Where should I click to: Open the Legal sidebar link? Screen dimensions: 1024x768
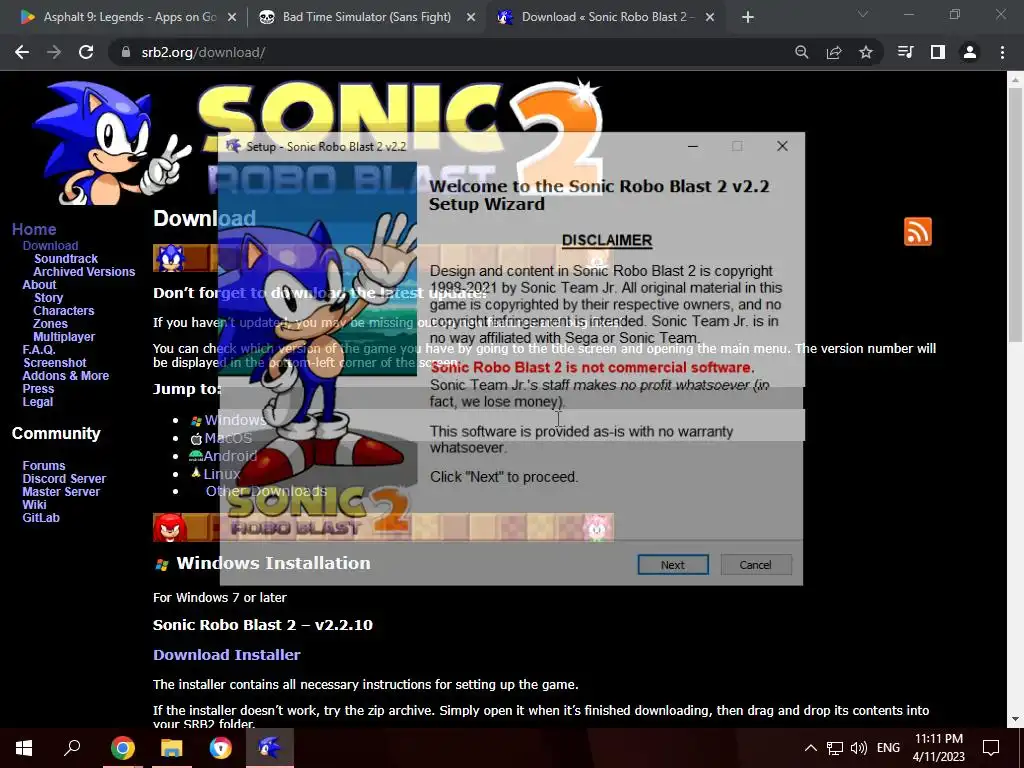tap(38, 402)
